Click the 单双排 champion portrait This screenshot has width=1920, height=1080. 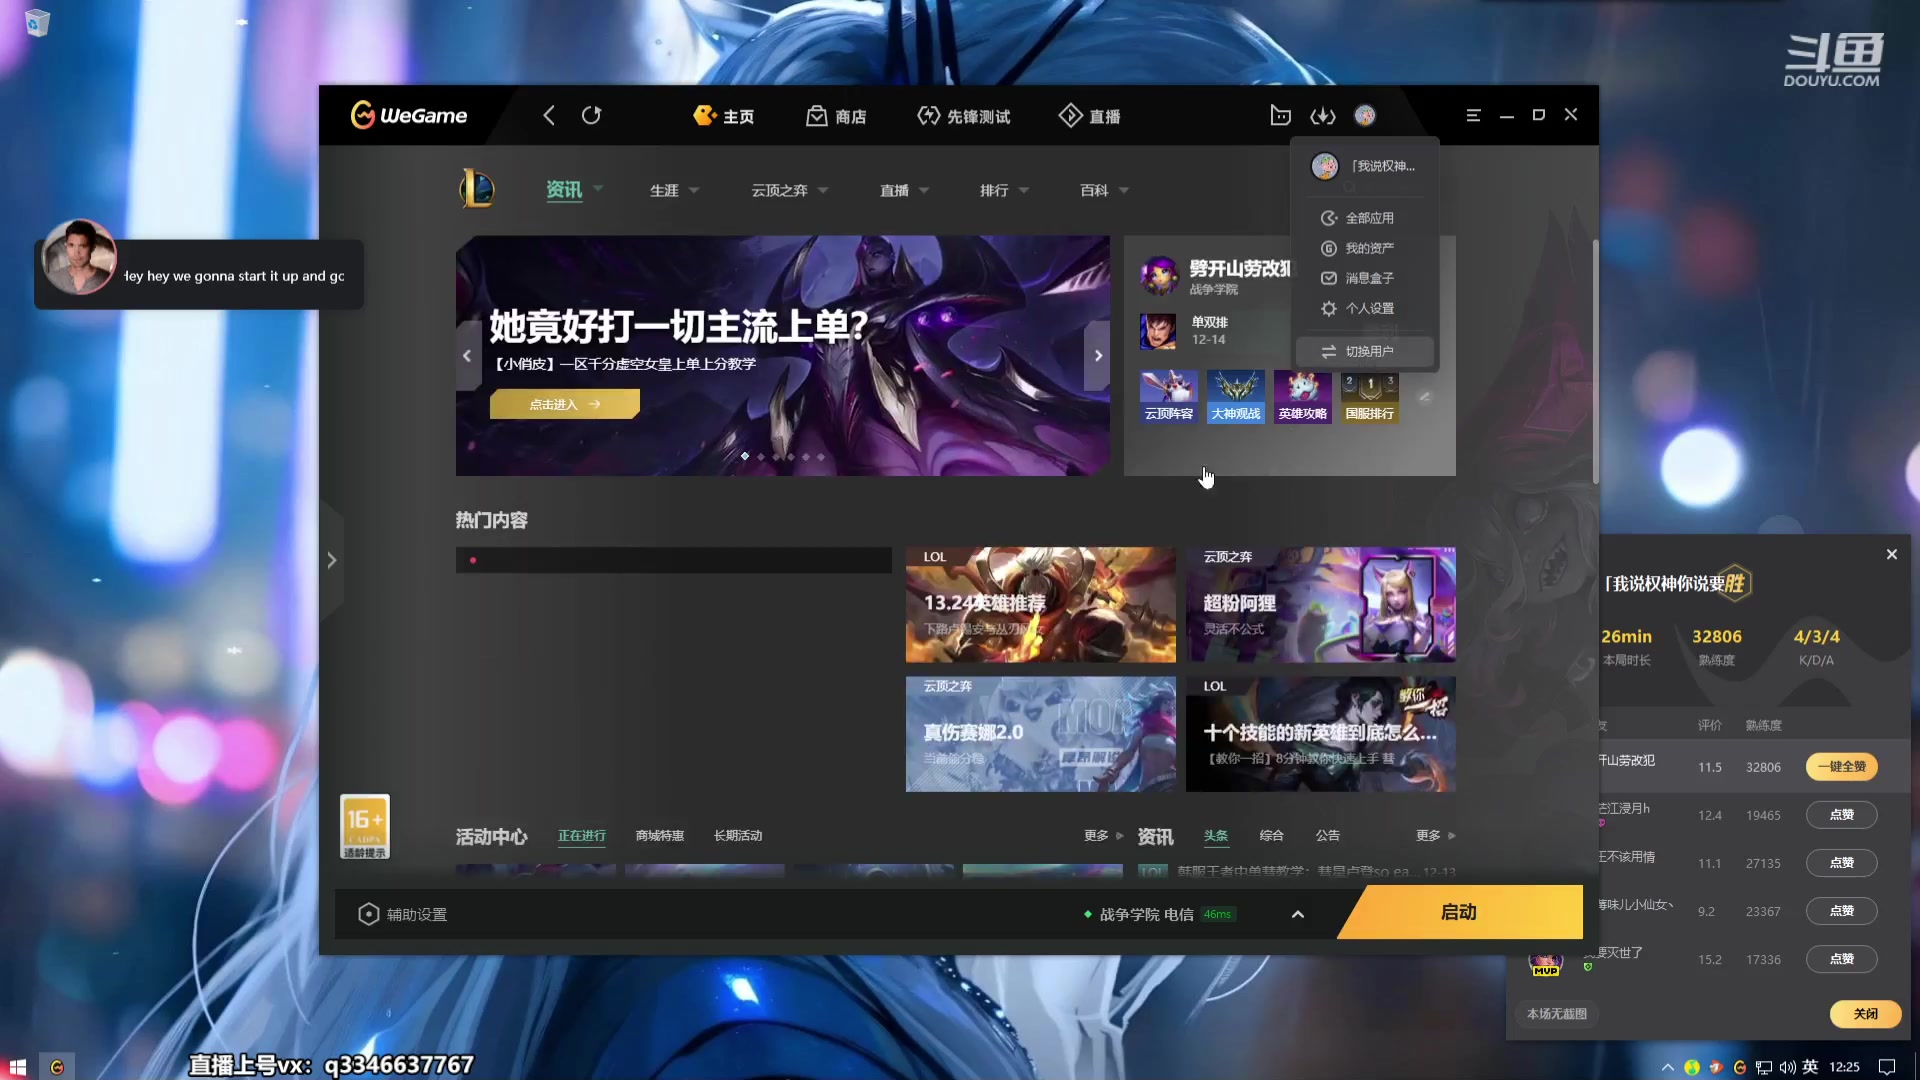coord(1158,331)
